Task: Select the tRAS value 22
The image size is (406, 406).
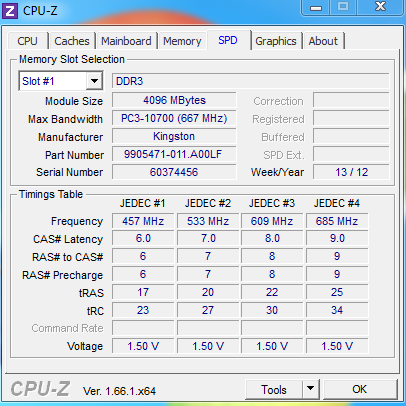Action: (272, 292)
